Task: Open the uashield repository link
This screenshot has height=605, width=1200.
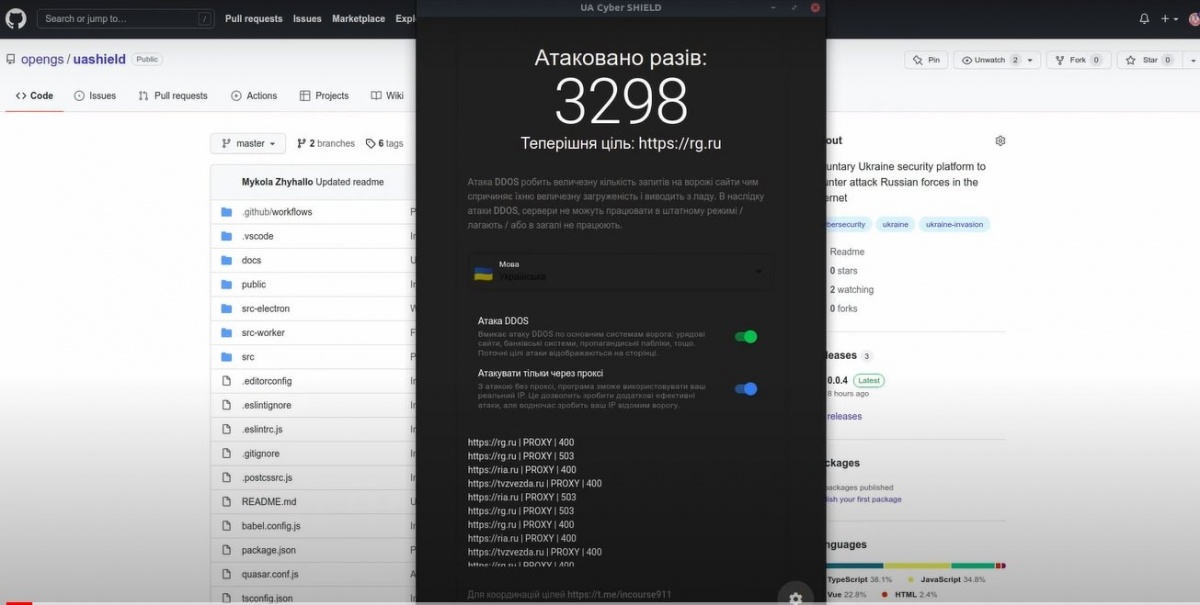Action: tap(100, 59)
